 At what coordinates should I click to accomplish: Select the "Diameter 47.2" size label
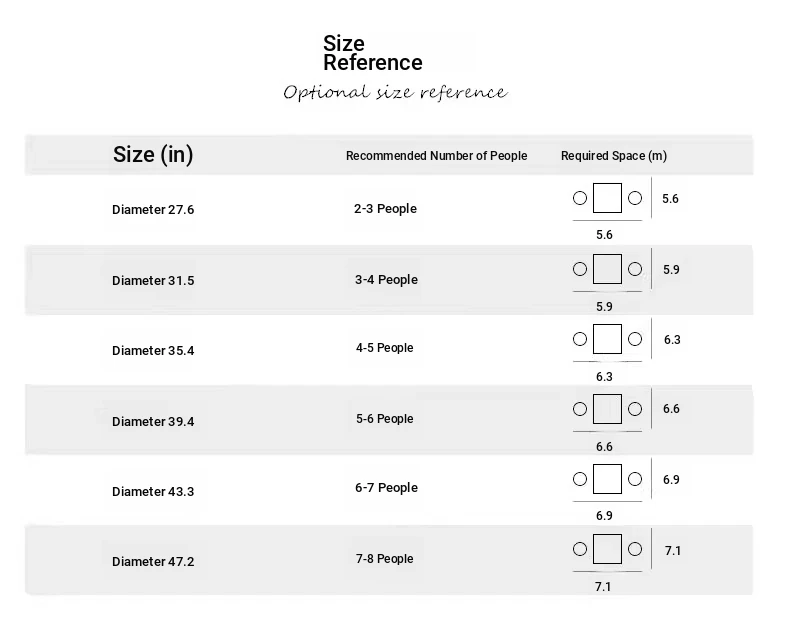[x=153, y=562]
